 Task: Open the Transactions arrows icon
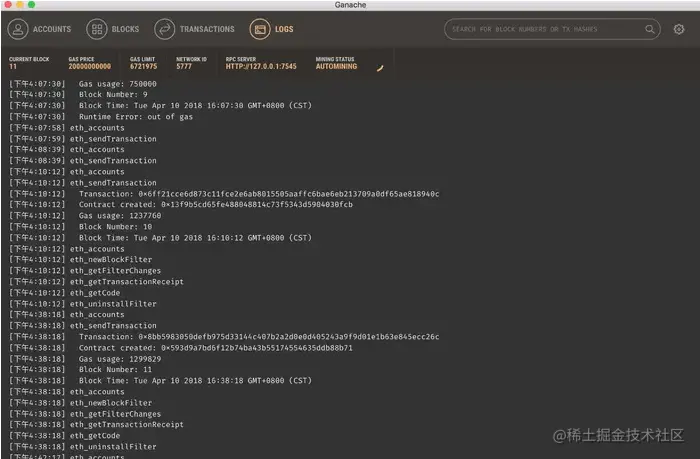click(x=164, y=29)
